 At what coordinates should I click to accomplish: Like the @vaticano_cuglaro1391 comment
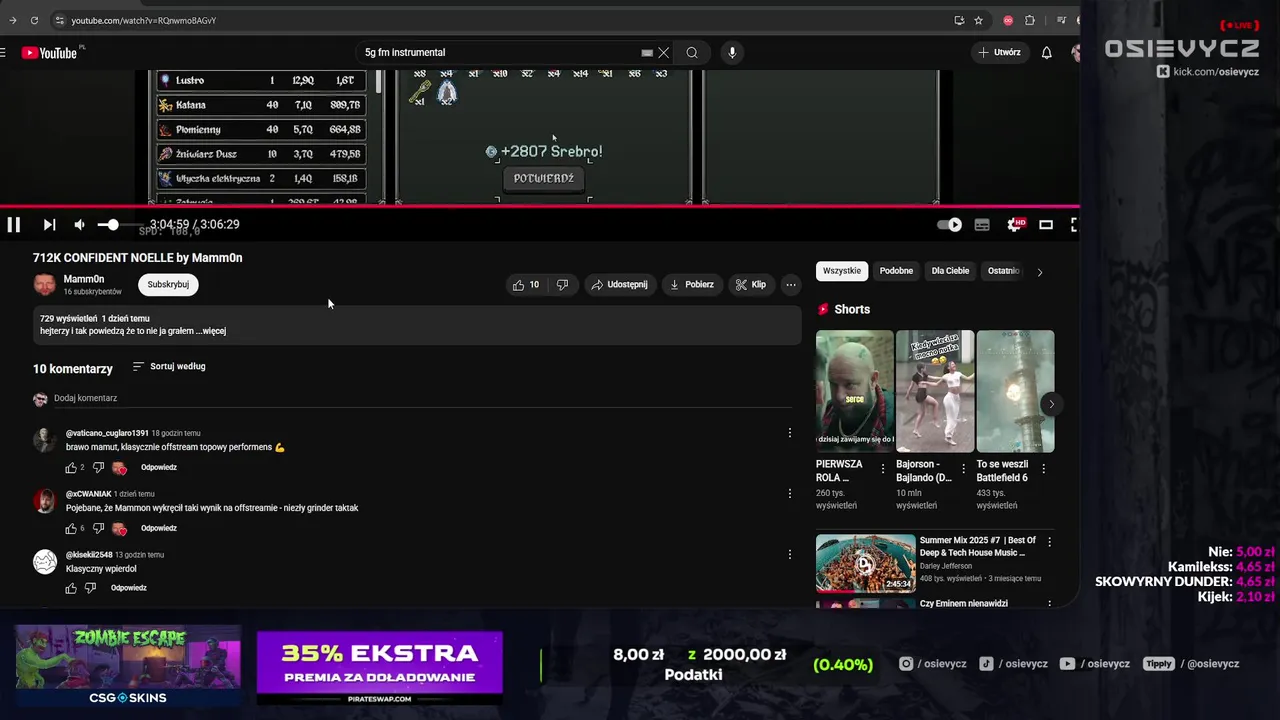pyautogui.click(x=71, y=468)
